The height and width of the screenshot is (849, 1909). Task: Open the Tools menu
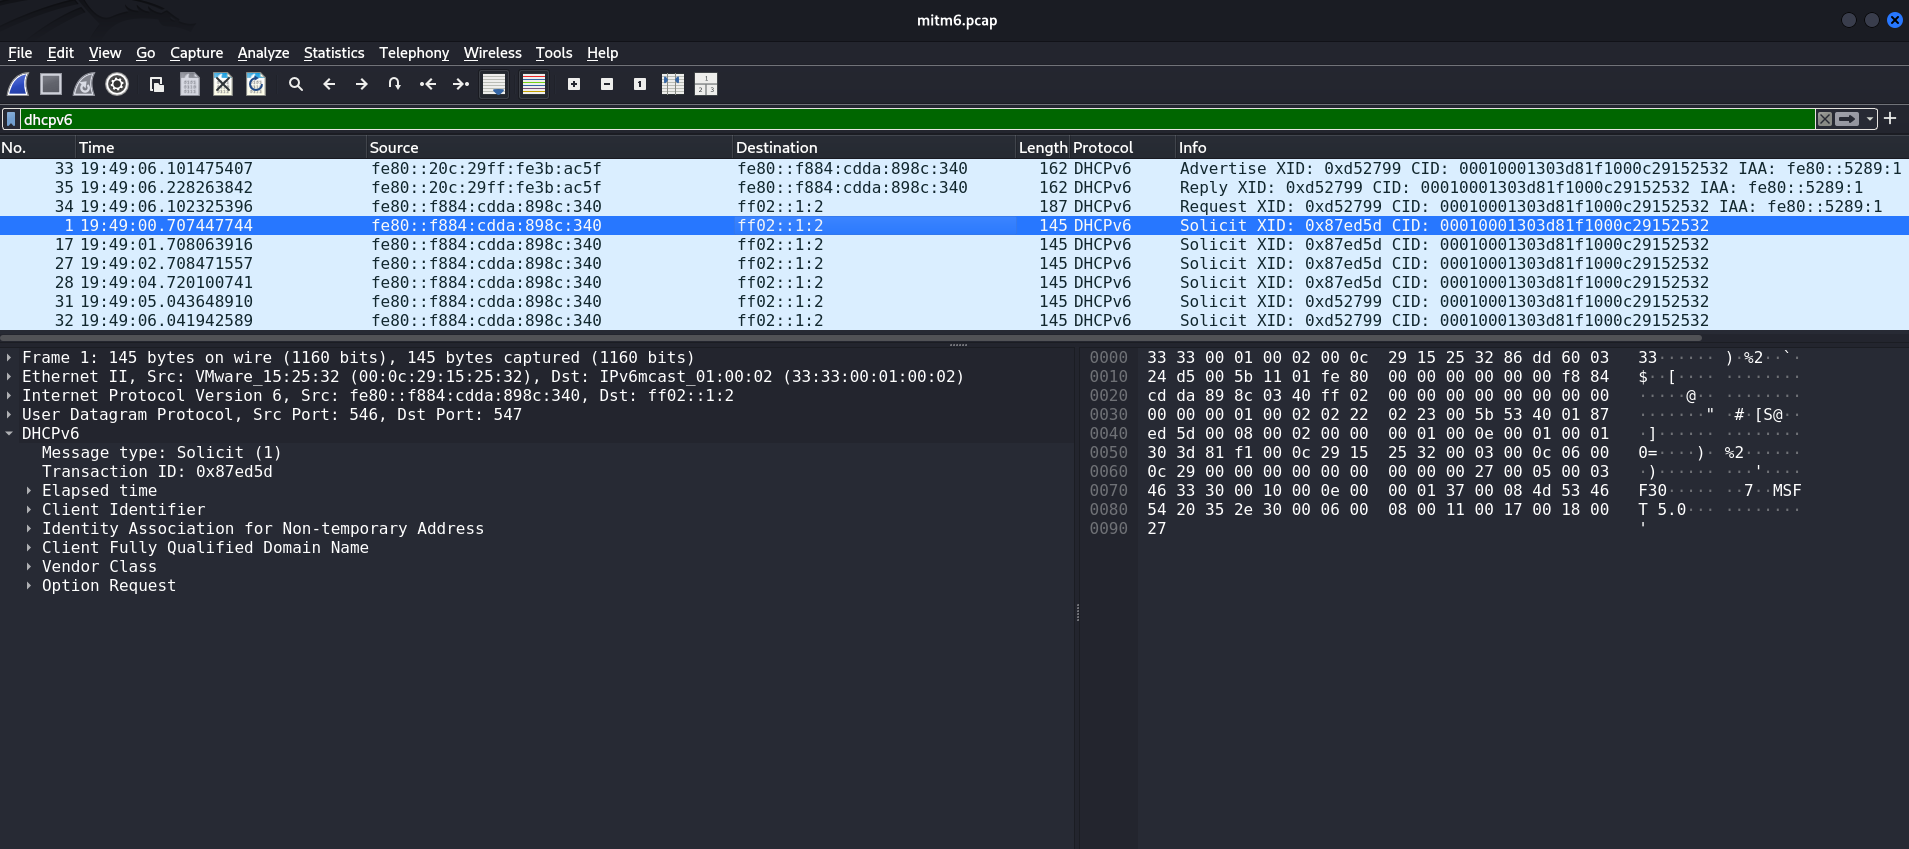tap(554, 53)
